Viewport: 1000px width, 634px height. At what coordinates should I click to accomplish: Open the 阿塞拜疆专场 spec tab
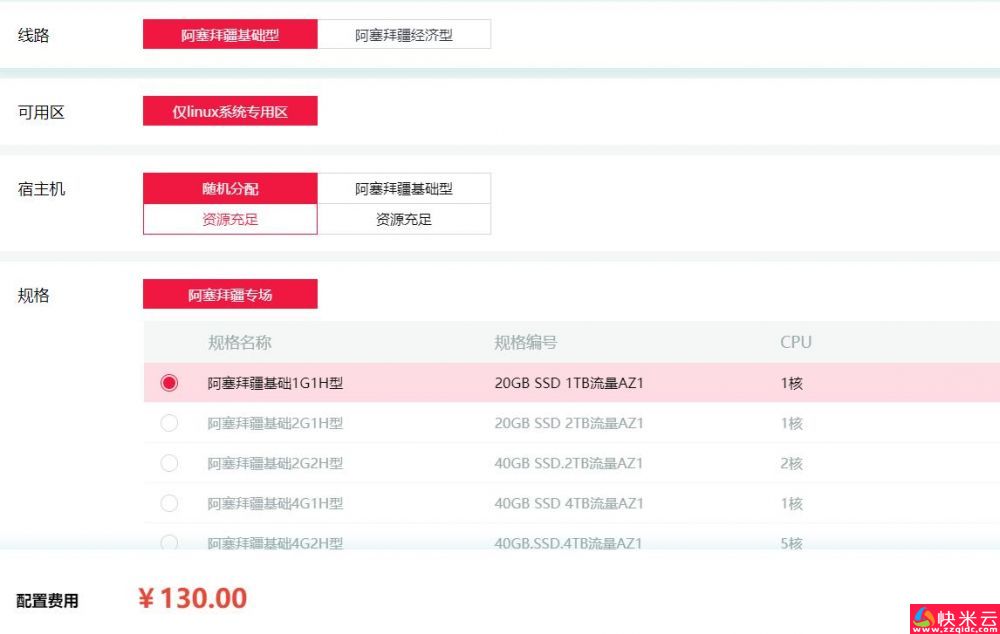pos(230,294)
